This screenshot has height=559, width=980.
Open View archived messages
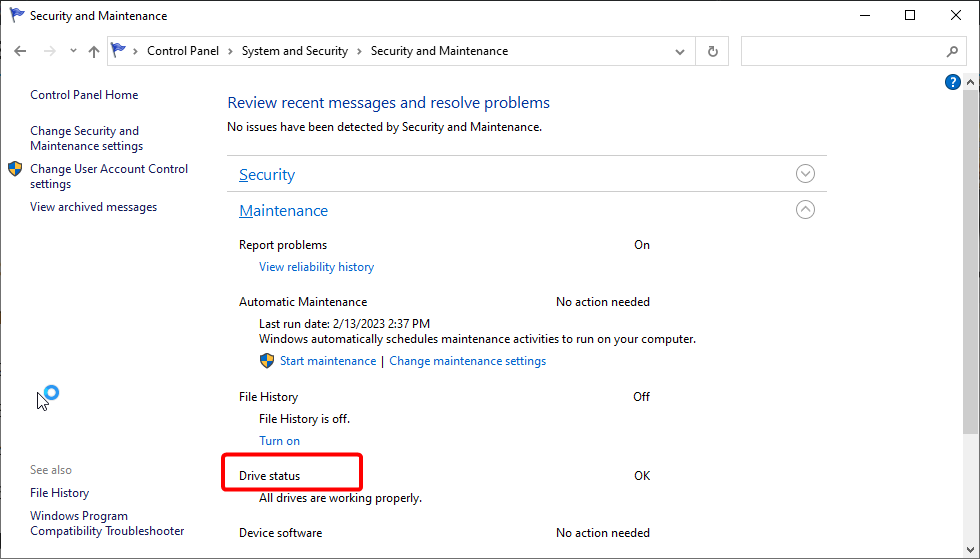pyautogui.click(x=93, y=207)
